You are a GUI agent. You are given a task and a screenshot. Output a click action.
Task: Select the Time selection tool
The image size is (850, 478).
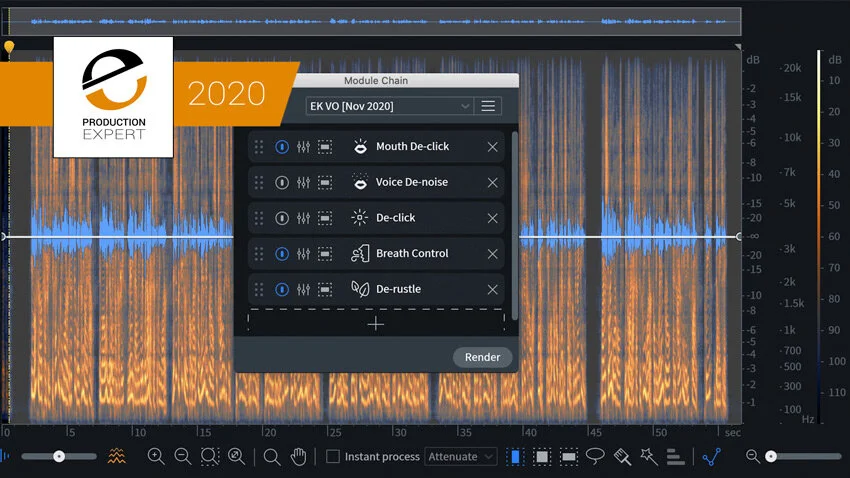[x=516, y=457]
